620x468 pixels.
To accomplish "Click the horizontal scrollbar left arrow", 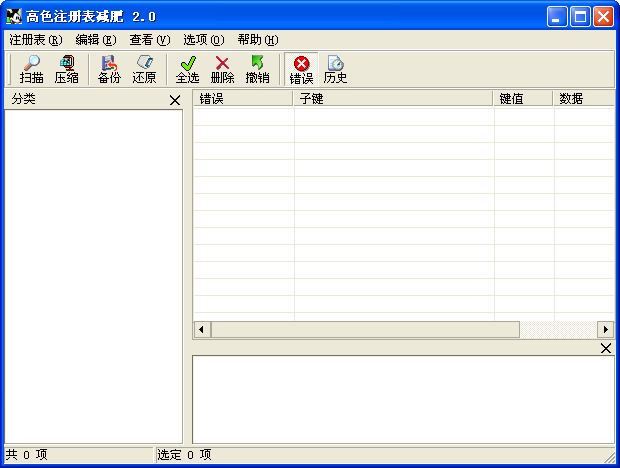I will coord(202,329).
